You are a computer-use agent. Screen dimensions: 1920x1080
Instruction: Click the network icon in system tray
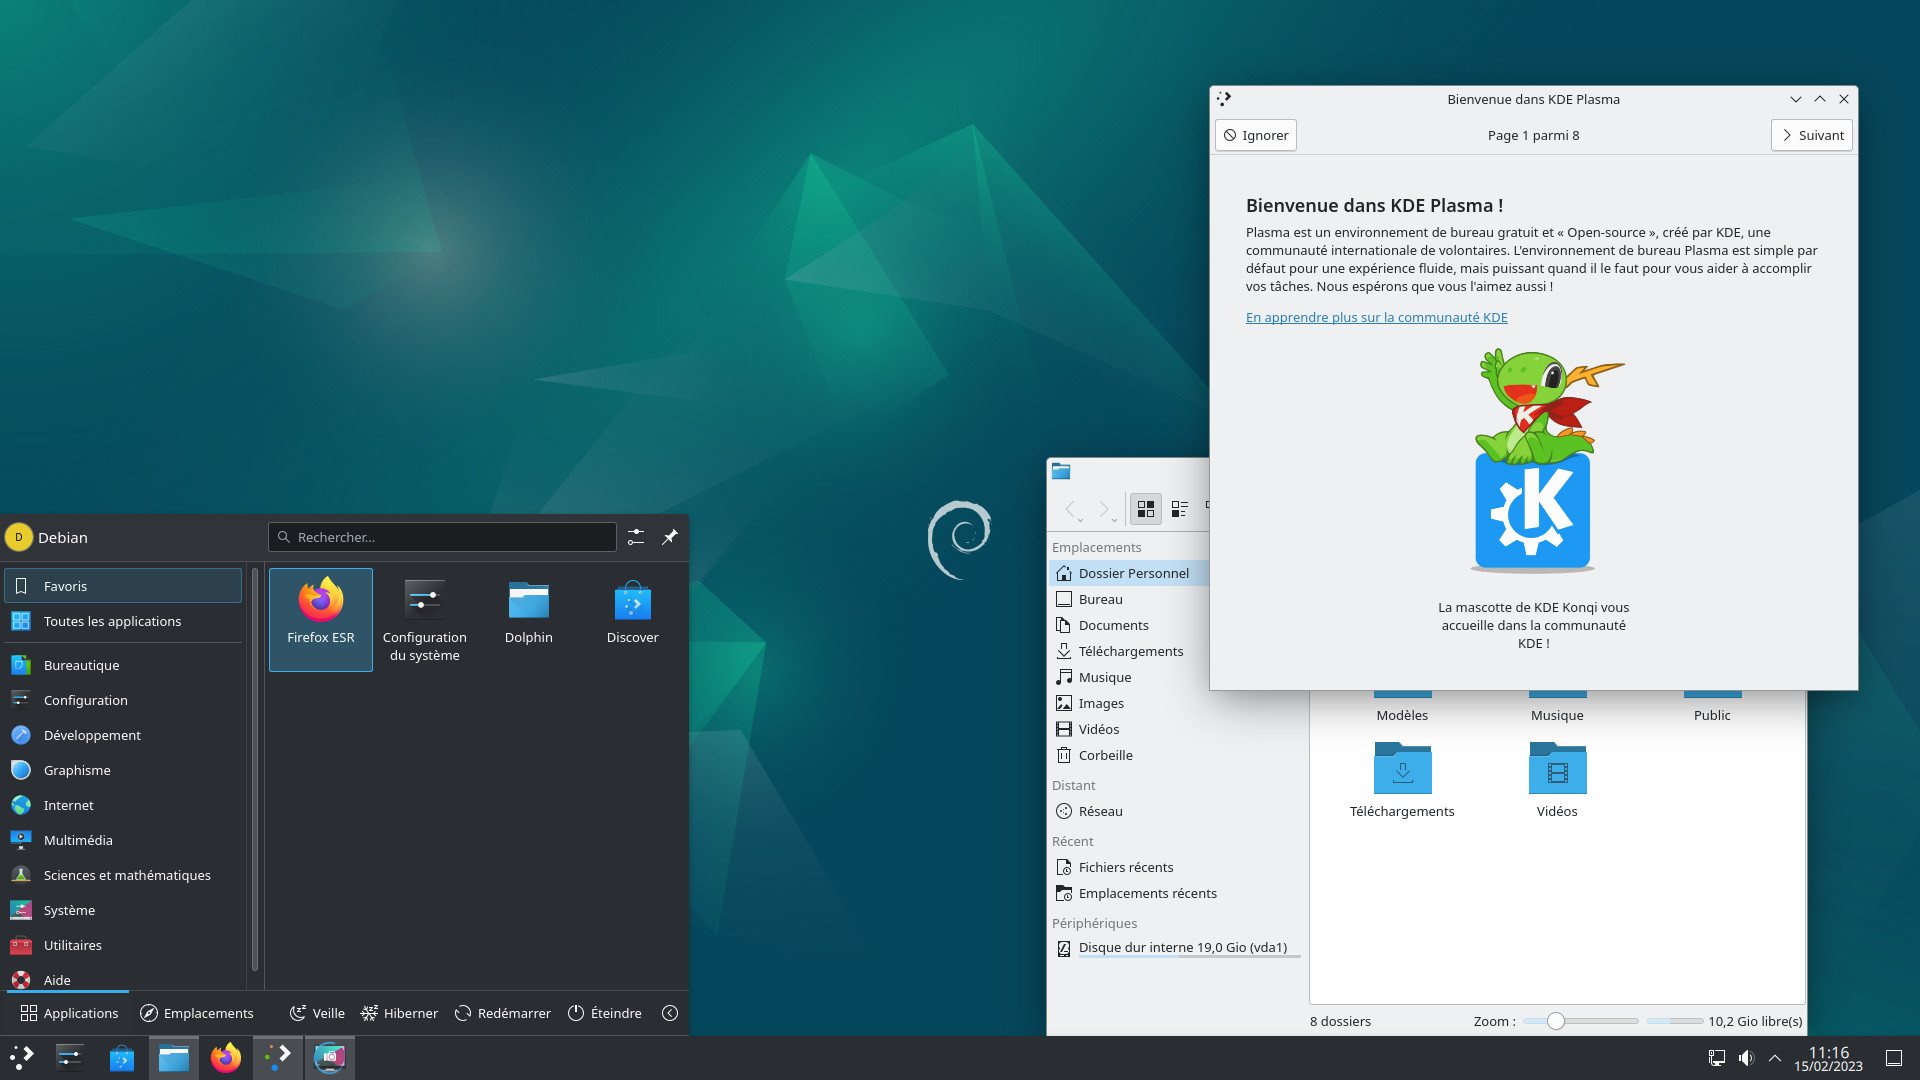[x=1717, y=1058]
